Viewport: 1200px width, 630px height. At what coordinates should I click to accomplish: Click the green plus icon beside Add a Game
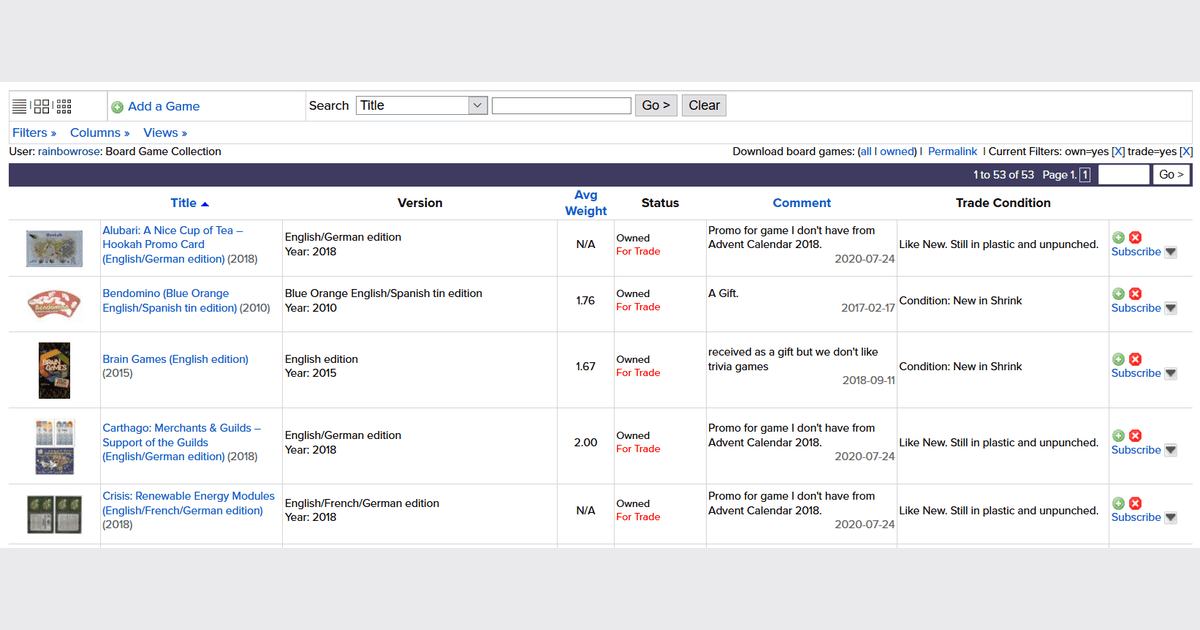click(x=117, y=107)
